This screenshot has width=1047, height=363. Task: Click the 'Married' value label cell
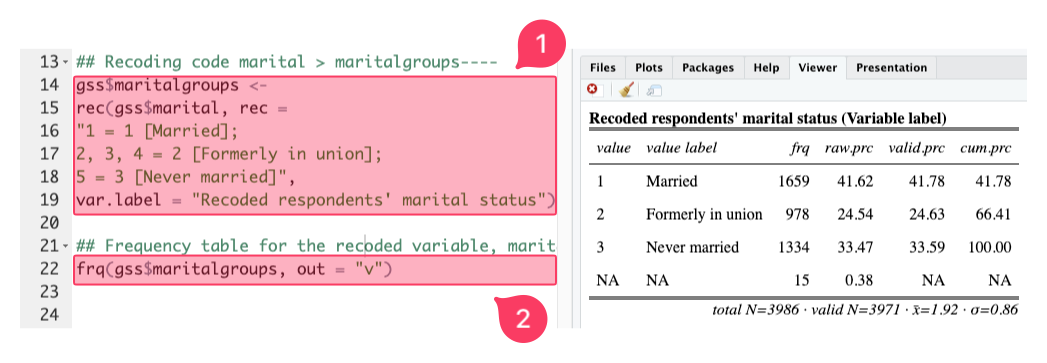672,182
